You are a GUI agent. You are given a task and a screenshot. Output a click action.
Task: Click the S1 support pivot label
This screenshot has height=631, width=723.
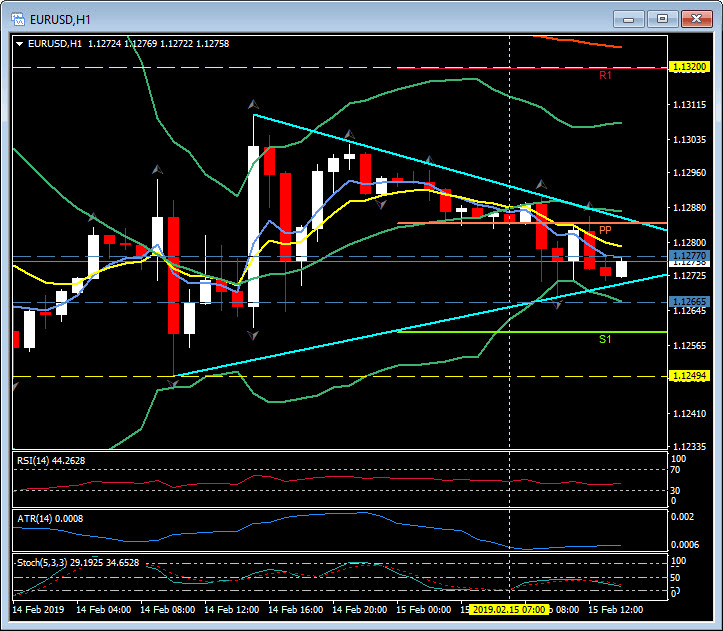[x=605, y=340]
